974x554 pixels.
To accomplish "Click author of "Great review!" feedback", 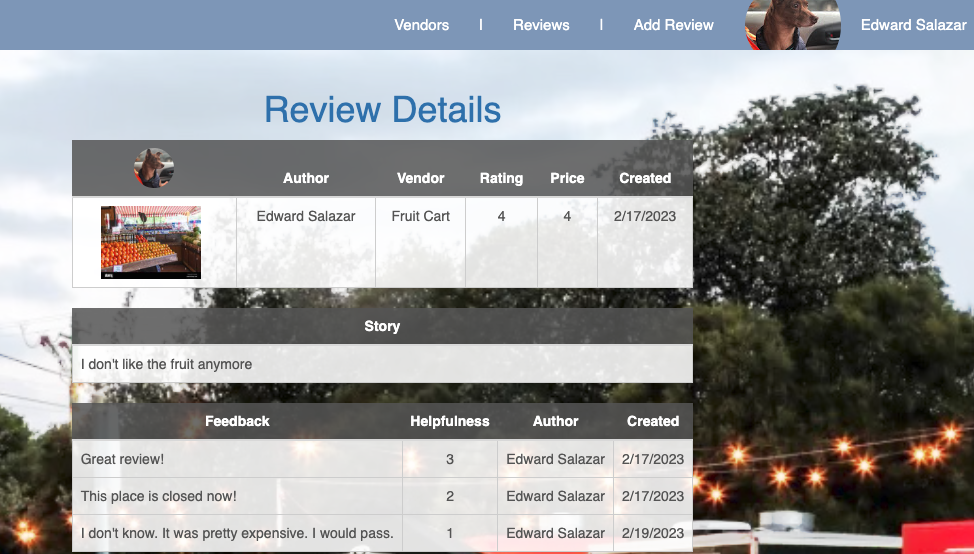I will coord(555,460).
